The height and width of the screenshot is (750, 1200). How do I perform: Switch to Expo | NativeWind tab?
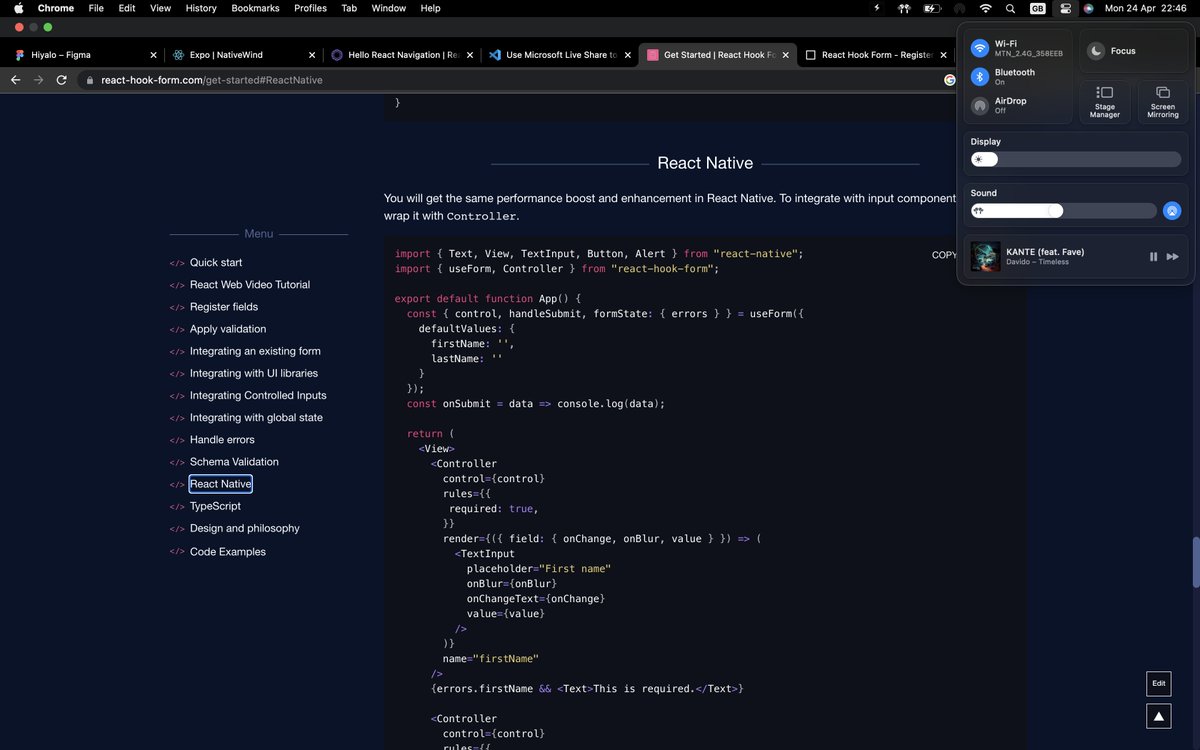(244, 55)
